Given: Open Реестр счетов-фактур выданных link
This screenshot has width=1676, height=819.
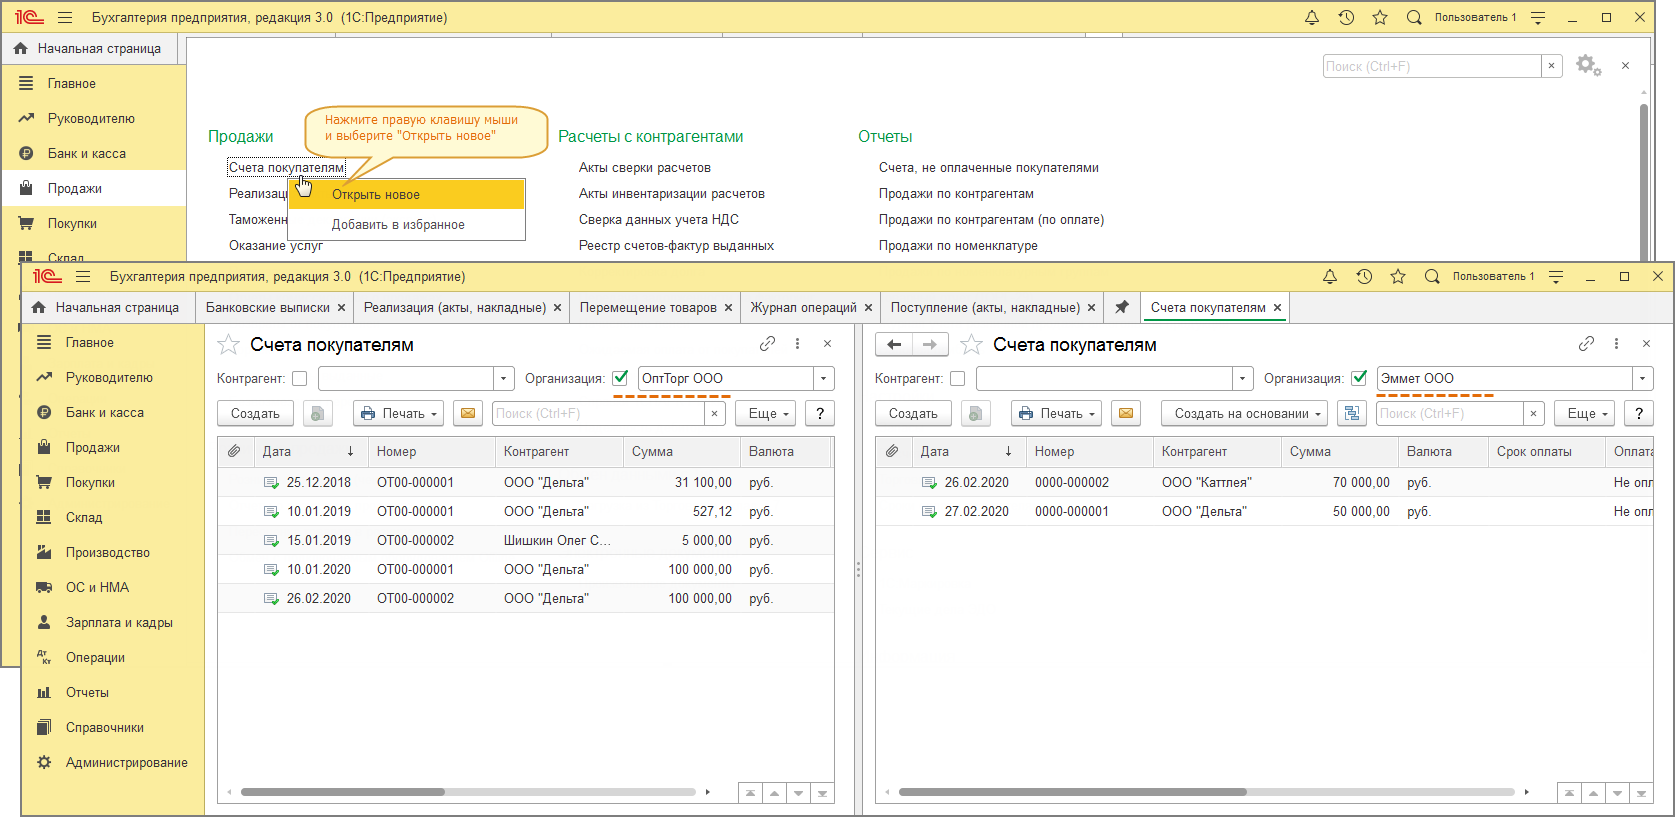Looking at the screenshot, I should tap(676, 246).
